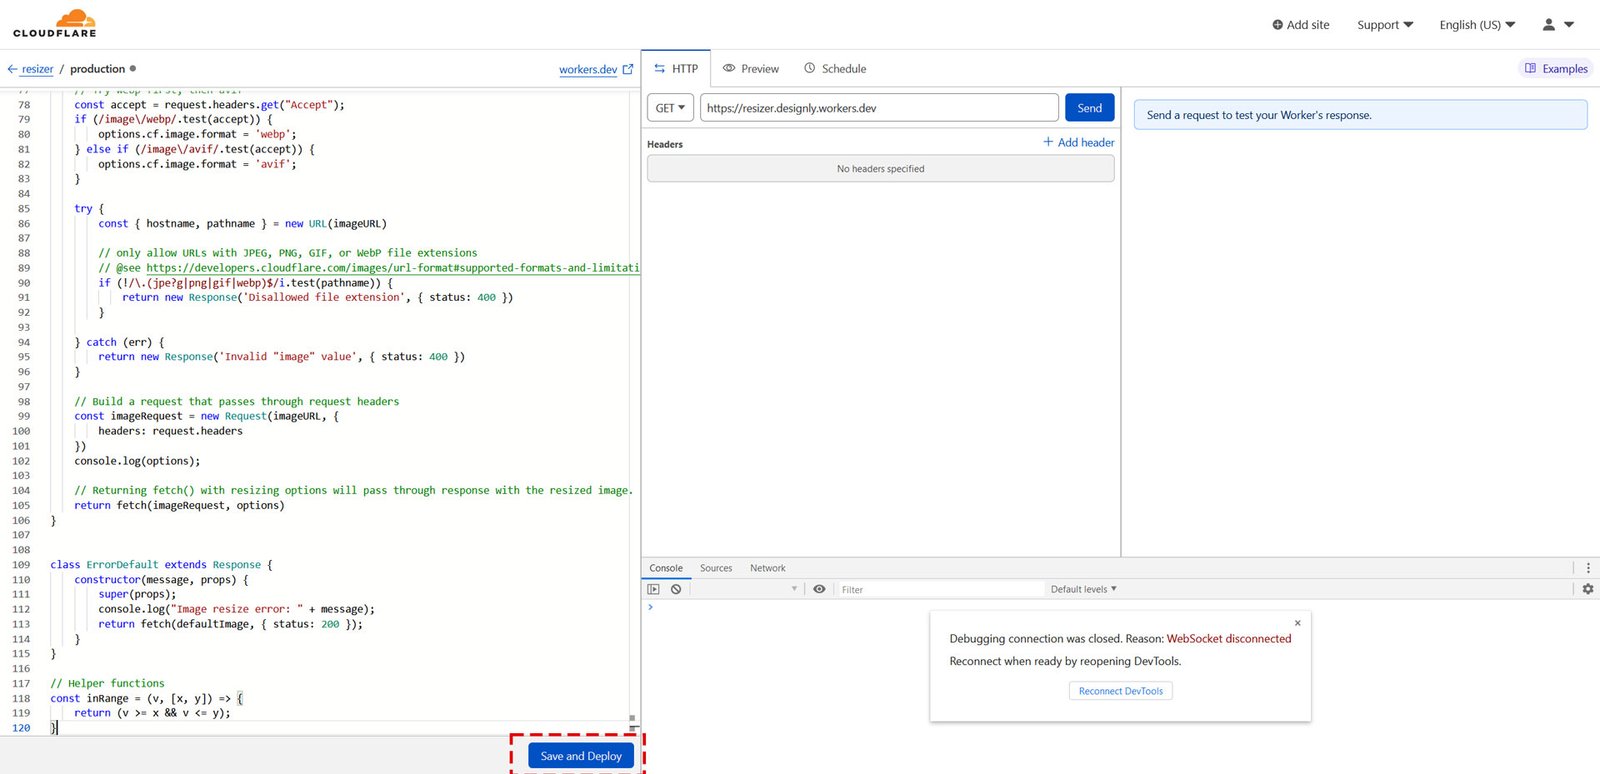Toggle the console sidebar panel icon
Screen dimensions: 1600x774
pos(654,589)
